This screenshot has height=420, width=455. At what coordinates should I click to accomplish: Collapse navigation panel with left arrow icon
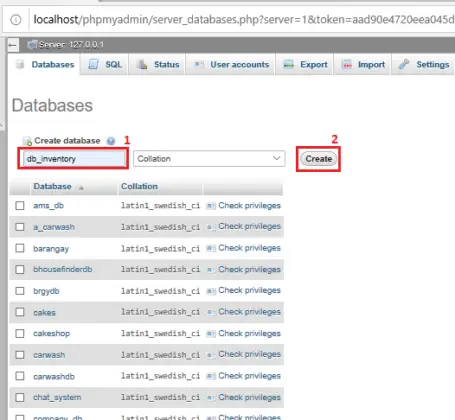13,45
